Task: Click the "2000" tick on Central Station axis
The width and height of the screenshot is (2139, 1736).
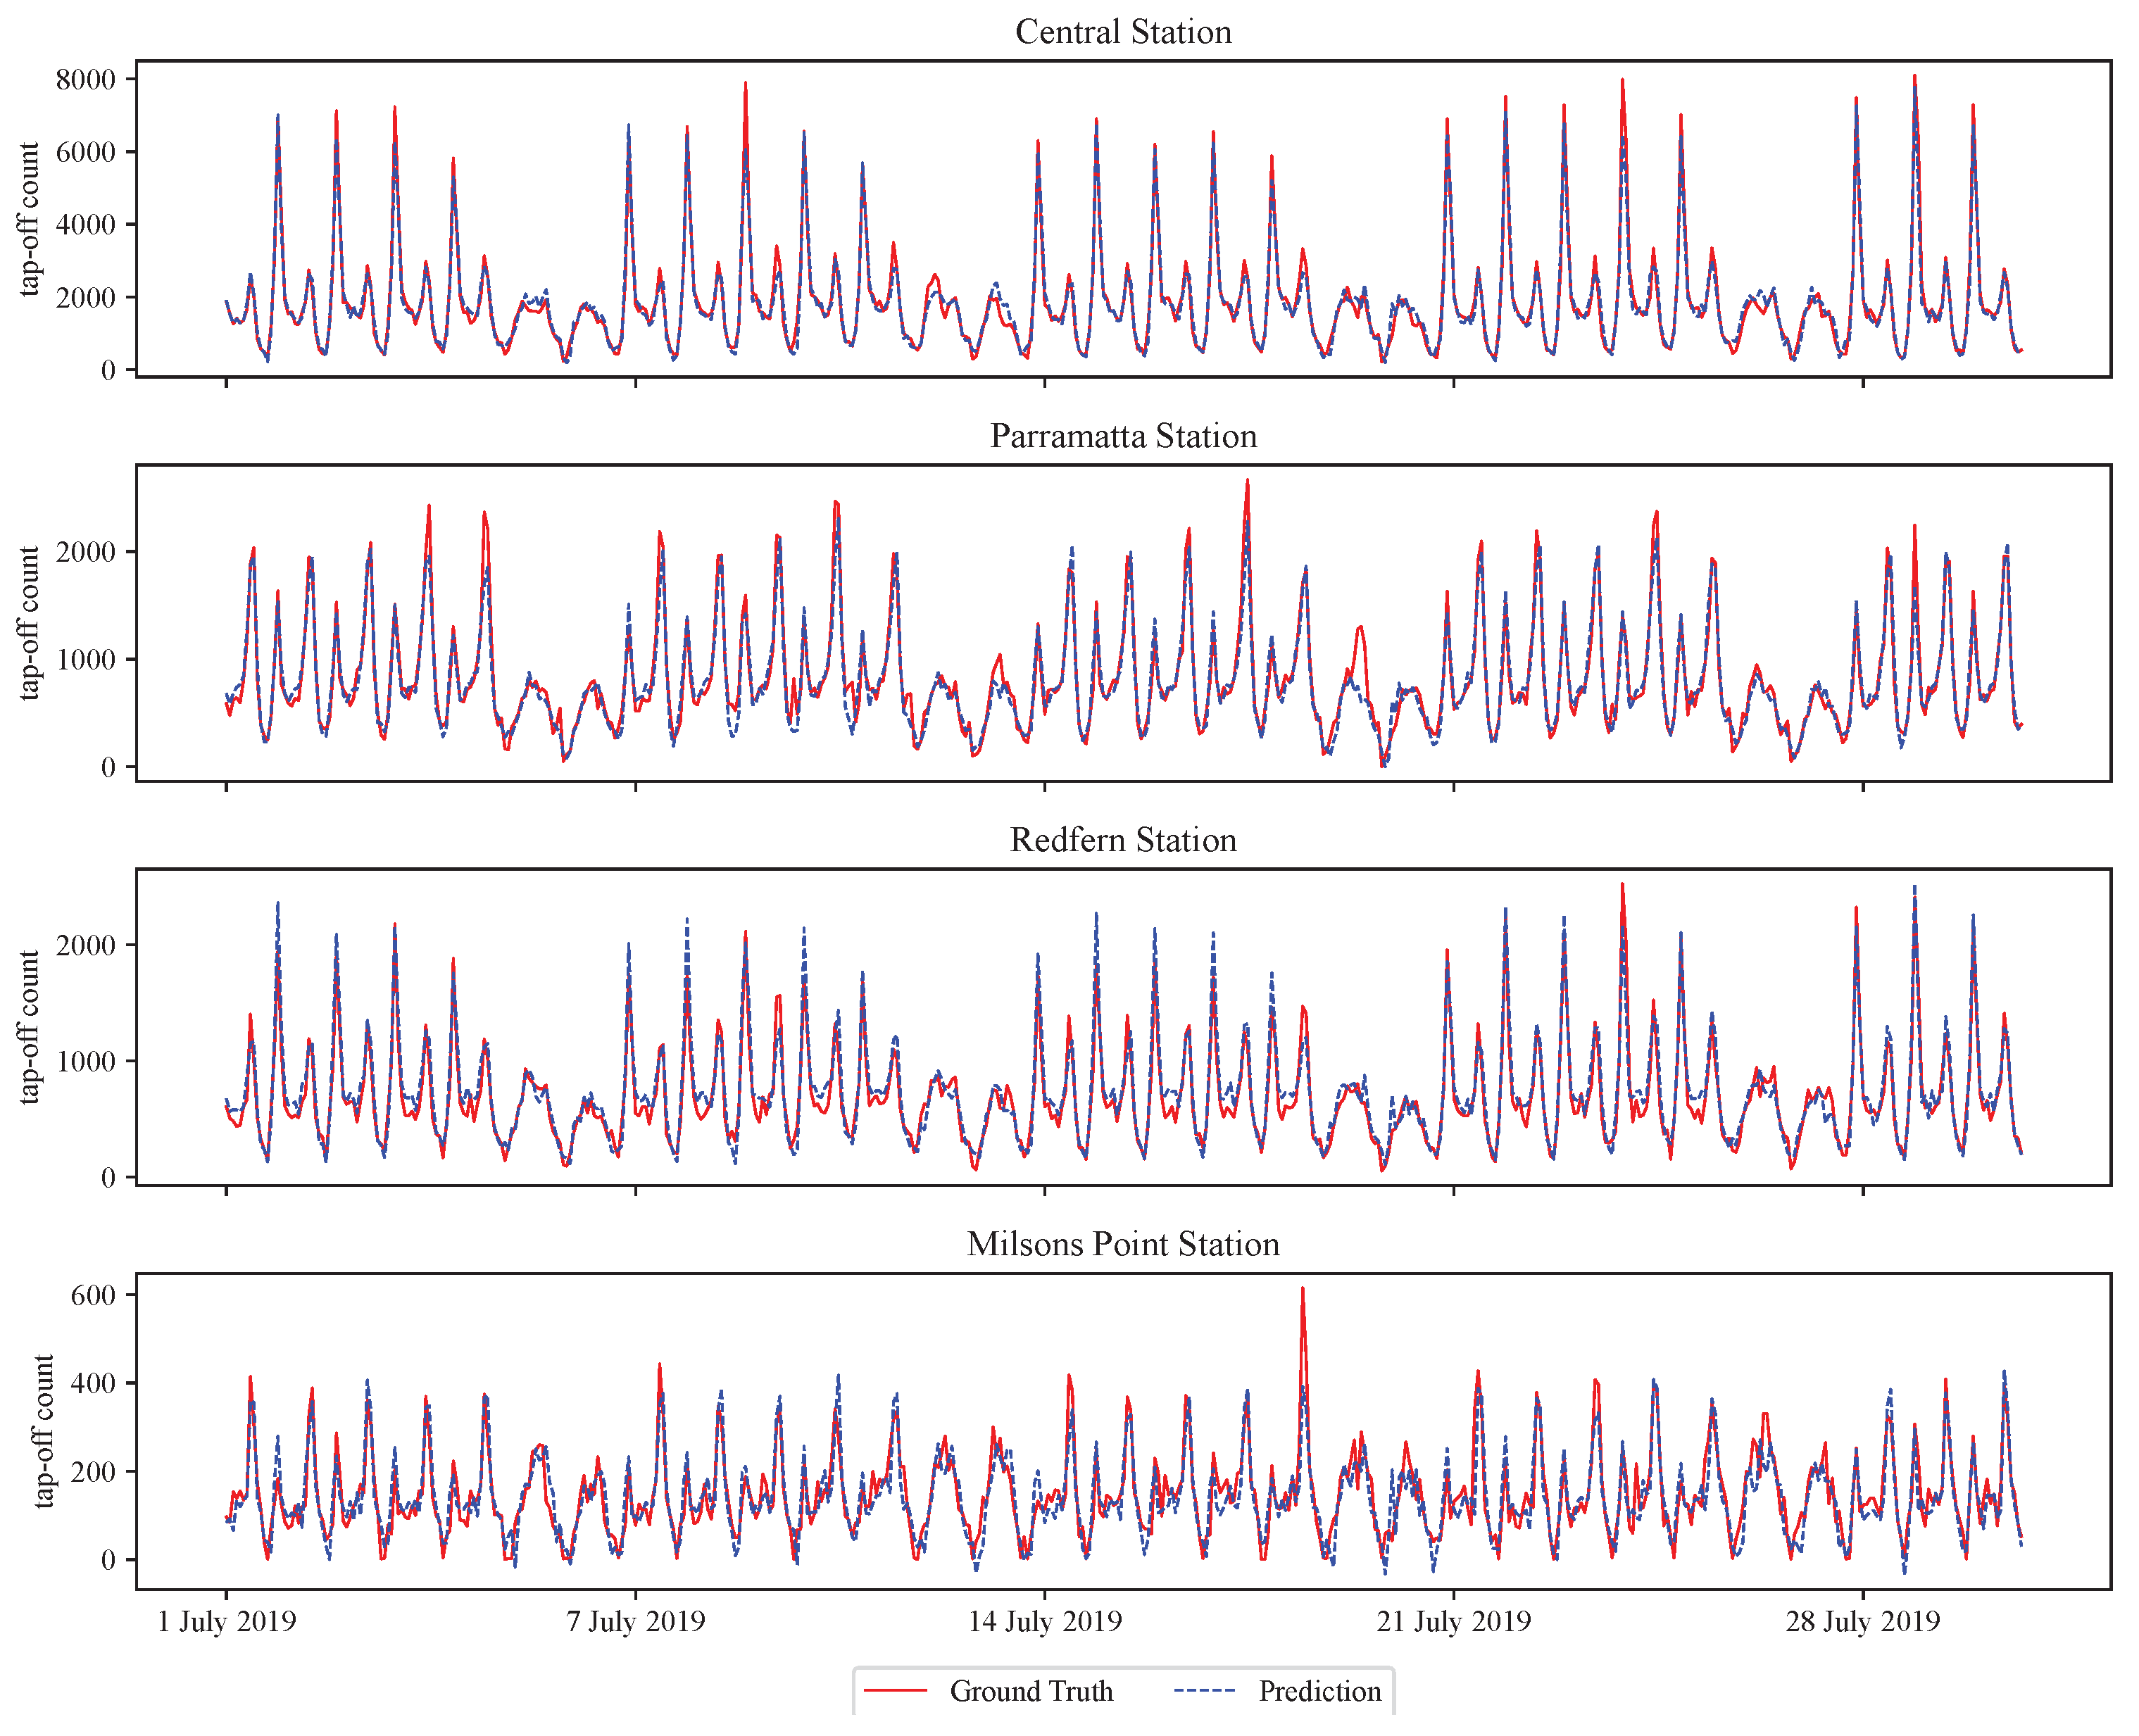Action: 86,298
